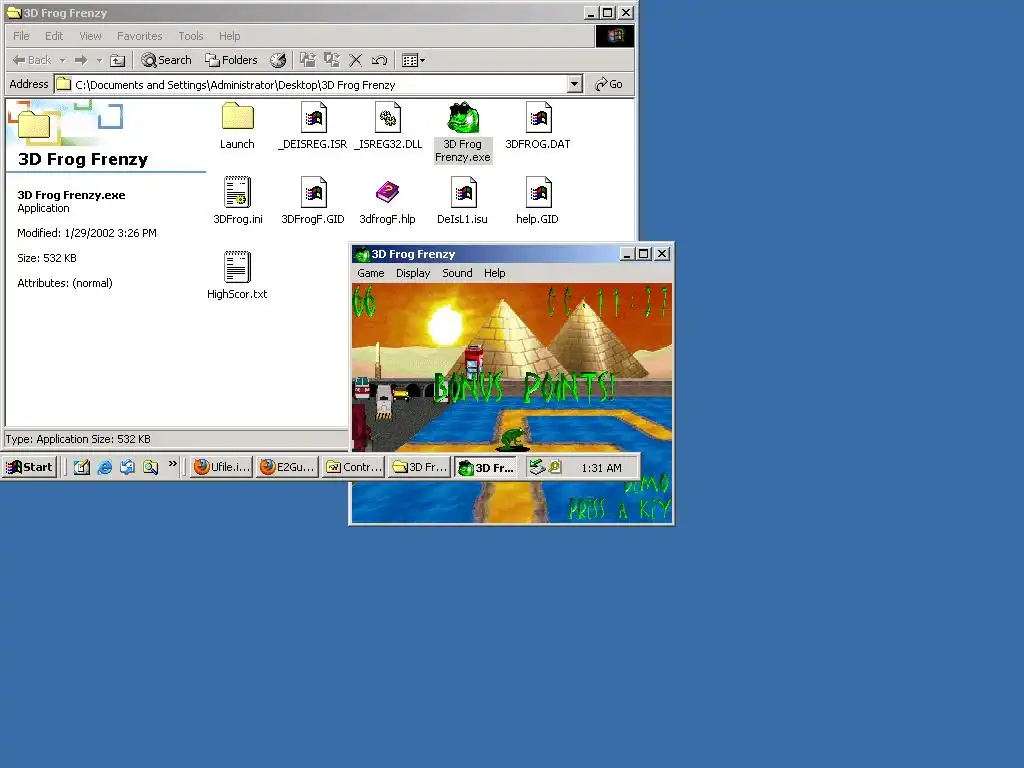Open the Search pane in Explorer
Viewport: 1024px width, 768px height.
click(x=167, y=60)
